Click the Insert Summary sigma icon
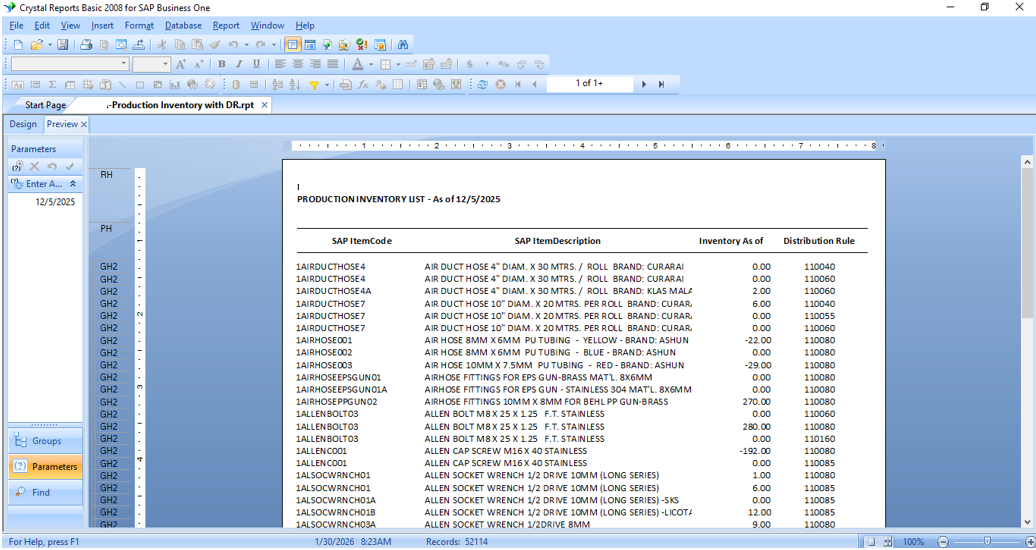 click(53, 85)
